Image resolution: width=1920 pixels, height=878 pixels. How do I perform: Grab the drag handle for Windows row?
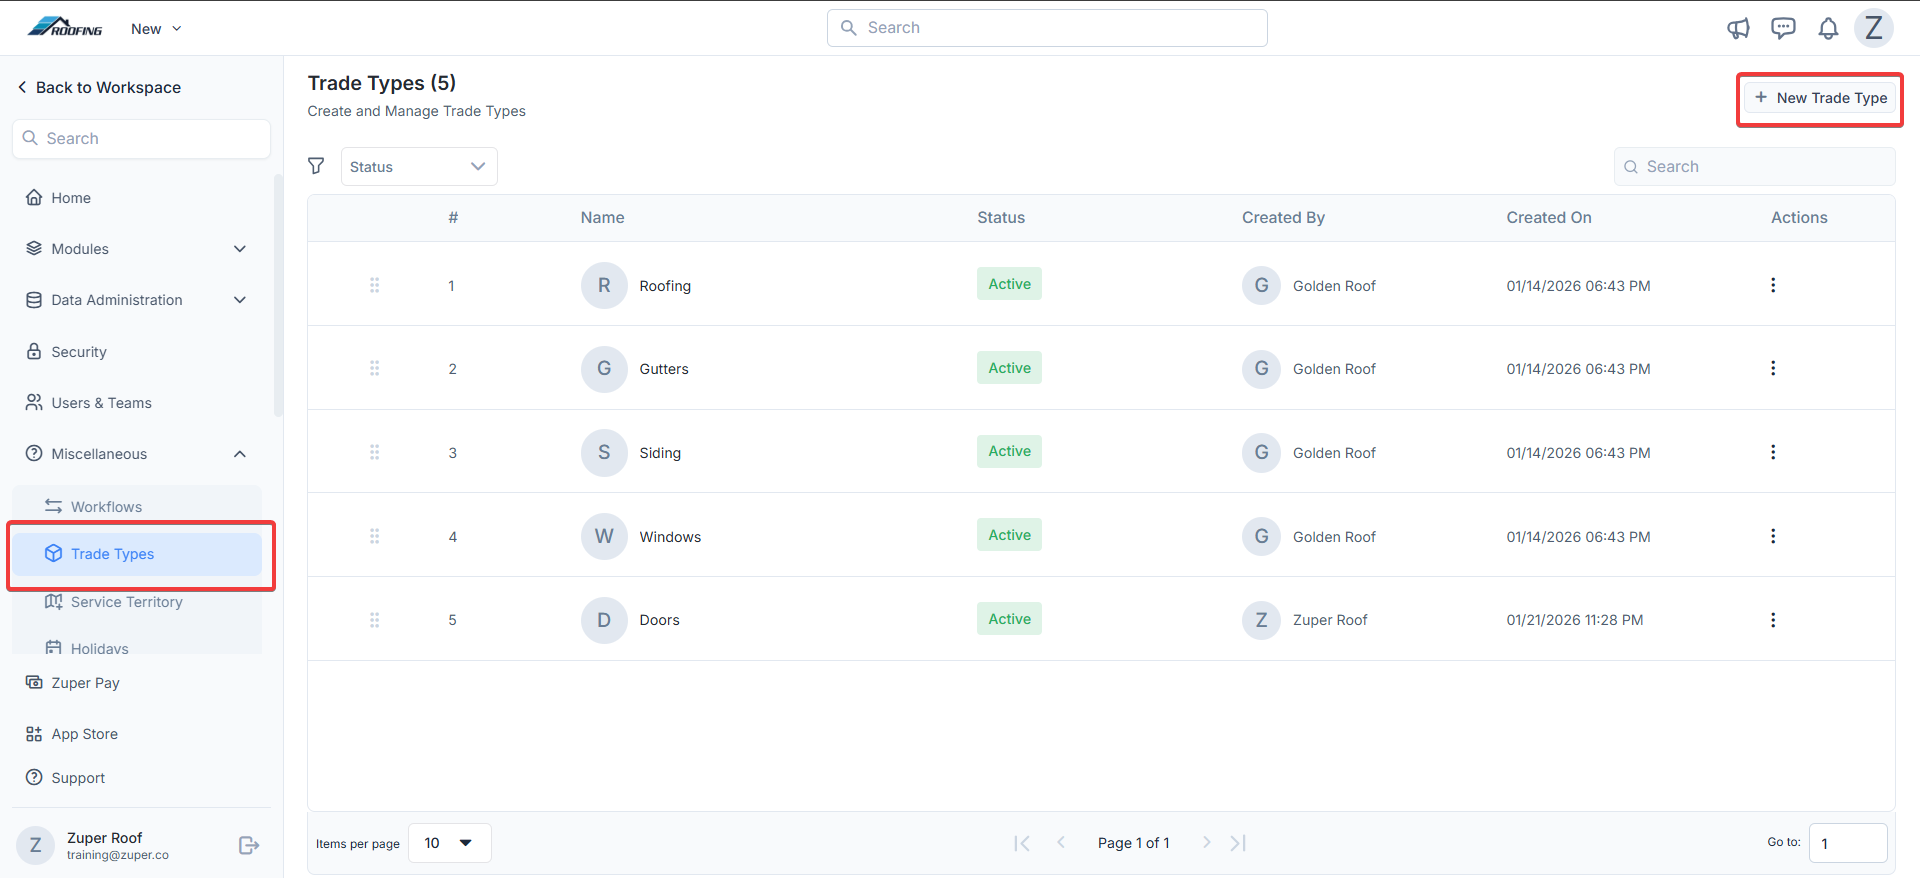(375, 536)
